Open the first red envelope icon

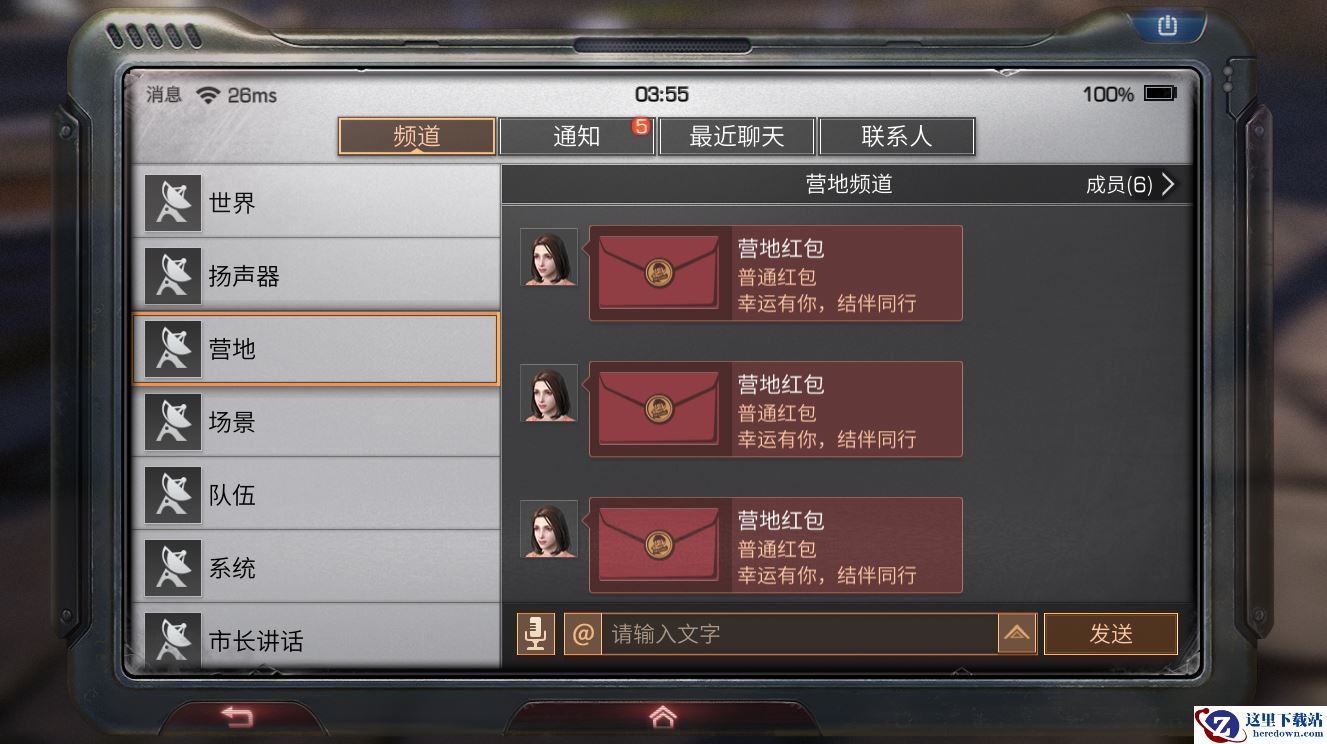tap(658, 272)
